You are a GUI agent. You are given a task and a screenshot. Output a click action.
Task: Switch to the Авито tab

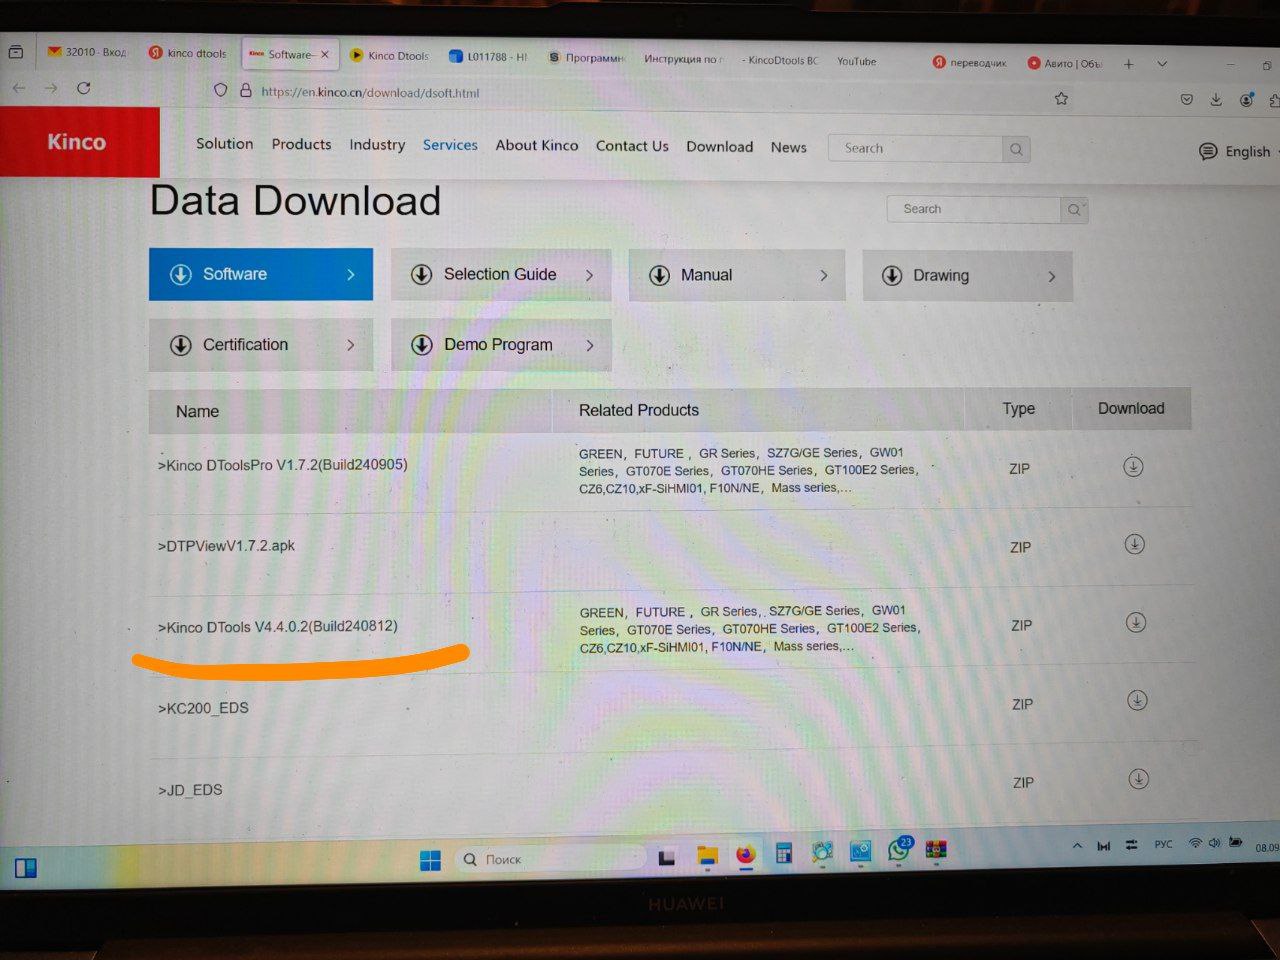pos(1066,63)
